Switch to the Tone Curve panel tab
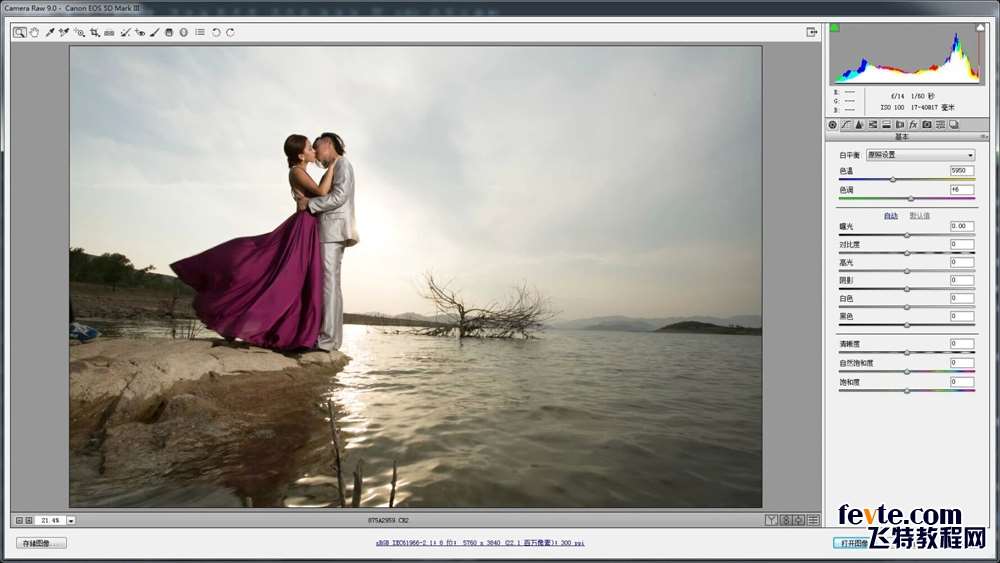This screenshot has width=1000, height=563. 846,125
